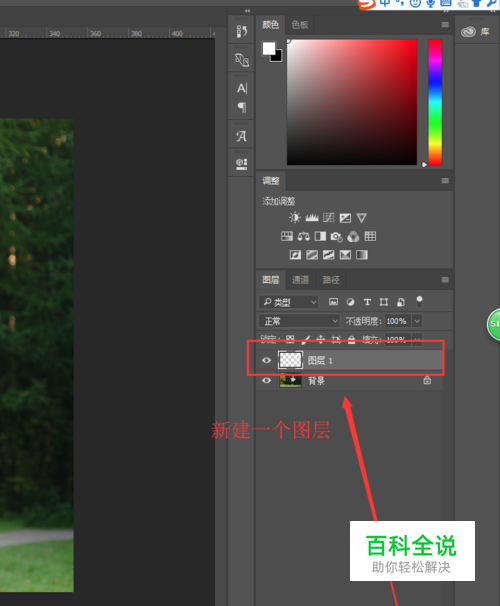The width and height of the screenshot is (500, 606).
Task: Open the 图层 panel flyout menu
Action: (445, 280)
